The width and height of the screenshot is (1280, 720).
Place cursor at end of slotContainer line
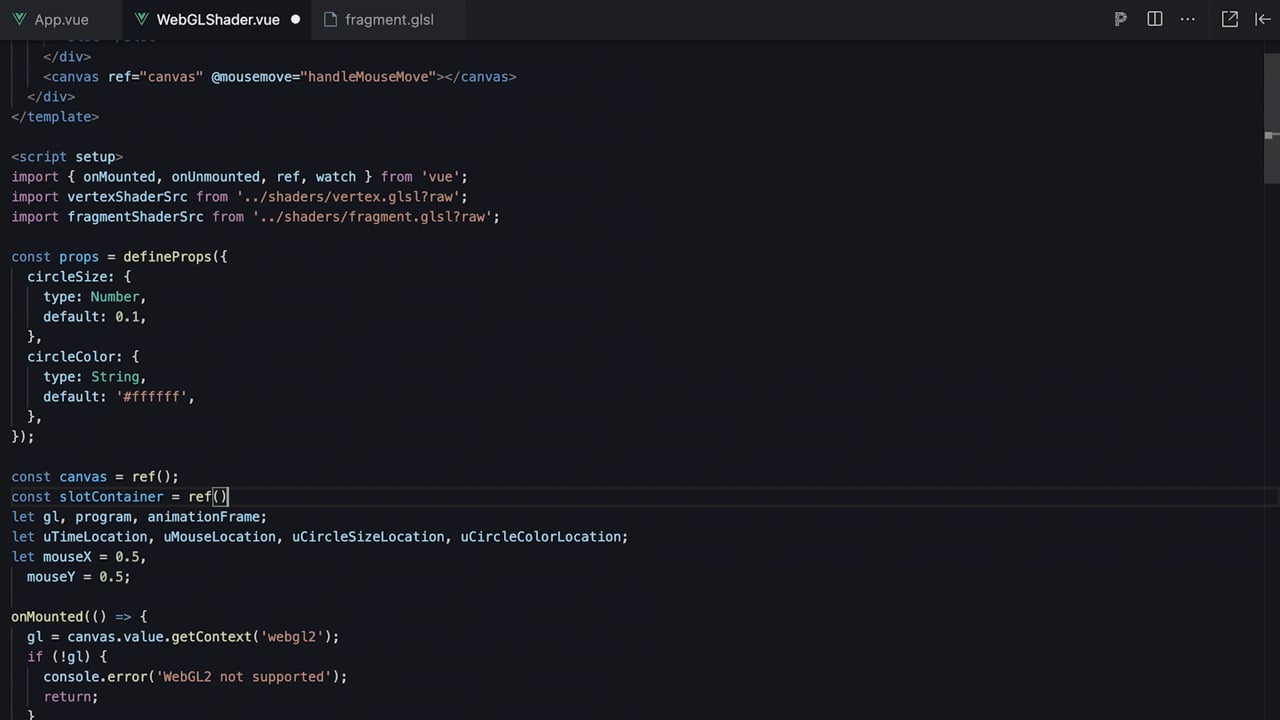(x=229, y=496)
